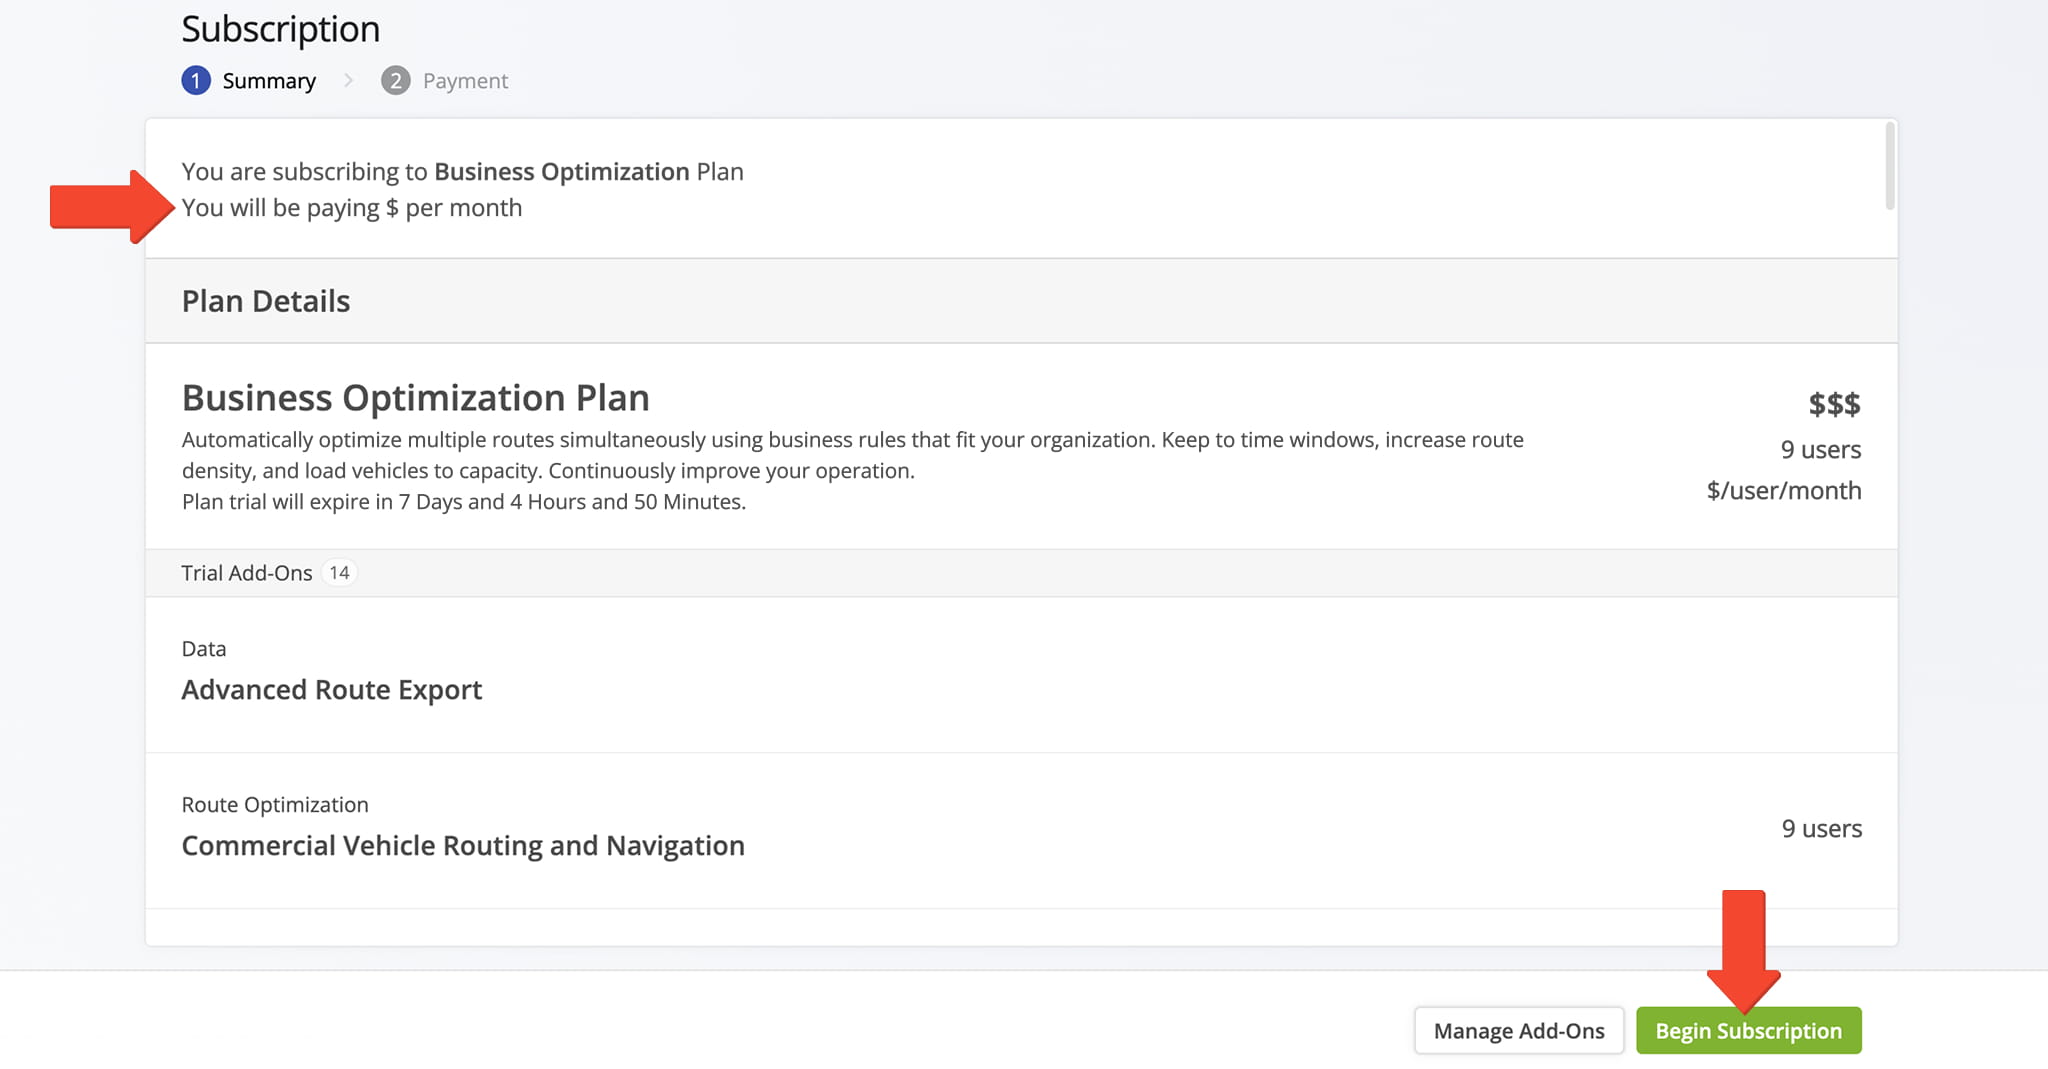Viewport: 2048px width, 1069px height.
Task: Click the Trial Add-Ons count badge 14
Action: (x=339, y=573)
